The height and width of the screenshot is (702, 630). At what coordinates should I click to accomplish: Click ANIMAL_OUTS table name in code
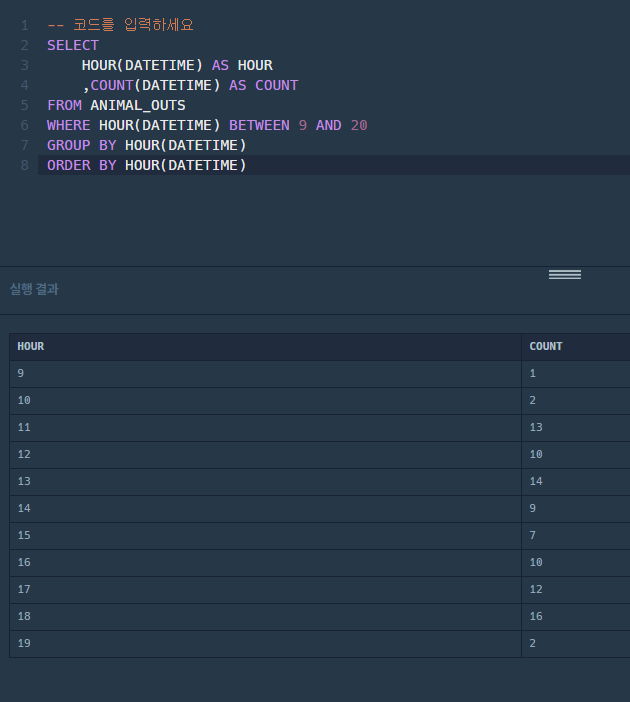138,105
